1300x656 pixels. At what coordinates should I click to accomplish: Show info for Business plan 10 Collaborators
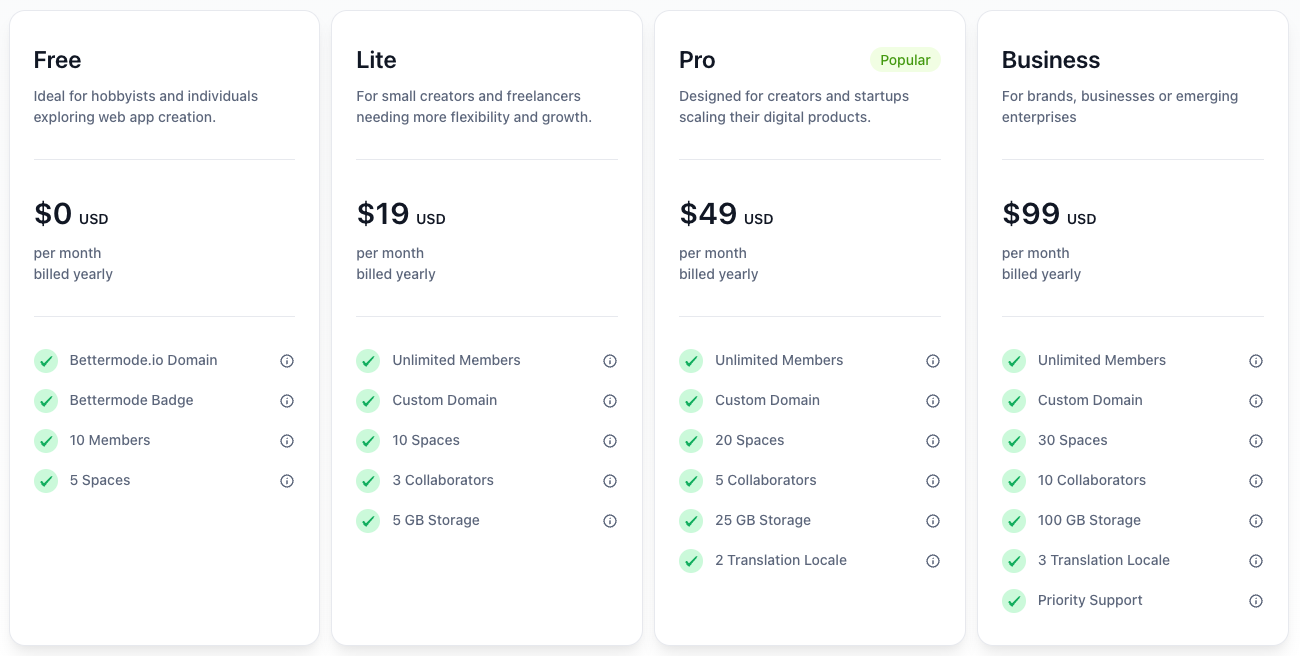[x=1256, y=481]
